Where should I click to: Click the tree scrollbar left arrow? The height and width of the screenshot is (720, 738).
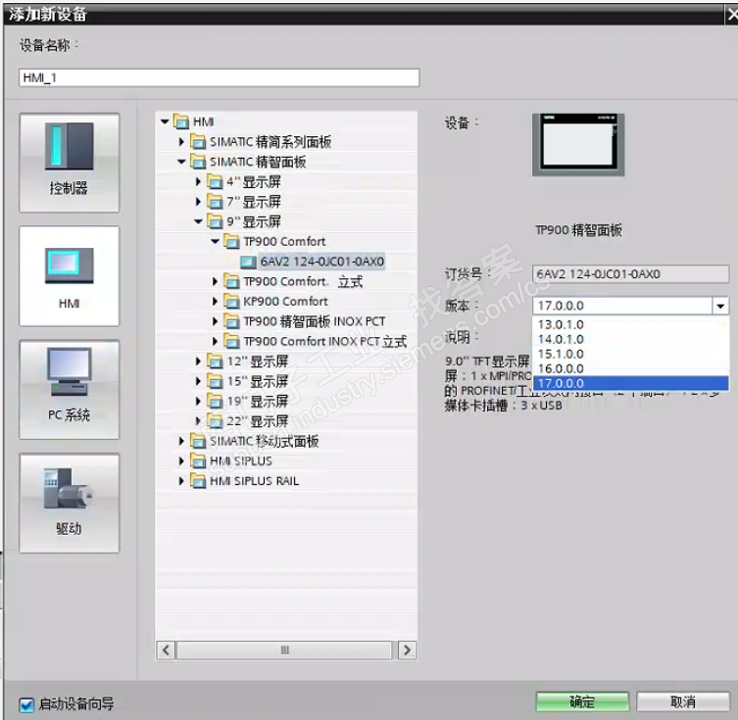coord(166,650)
